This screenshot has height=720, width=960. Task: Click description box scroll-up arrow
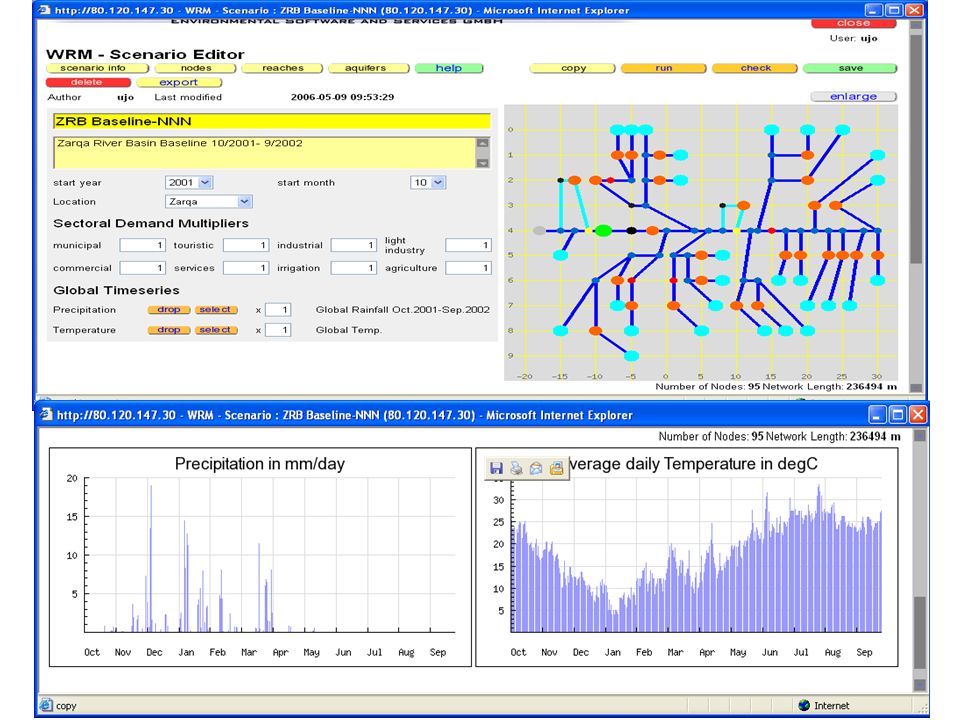[x=482, y=143]
